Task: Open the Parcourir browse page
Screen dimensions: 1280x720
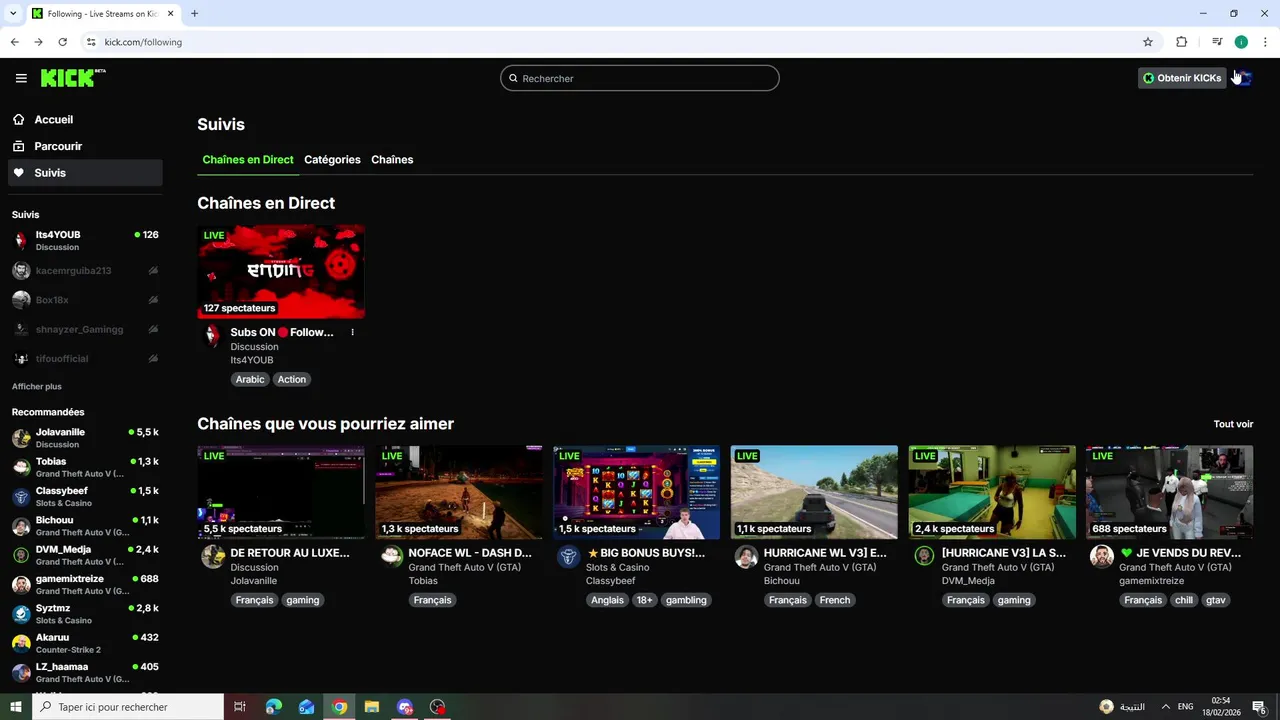Action: [85, 146]
